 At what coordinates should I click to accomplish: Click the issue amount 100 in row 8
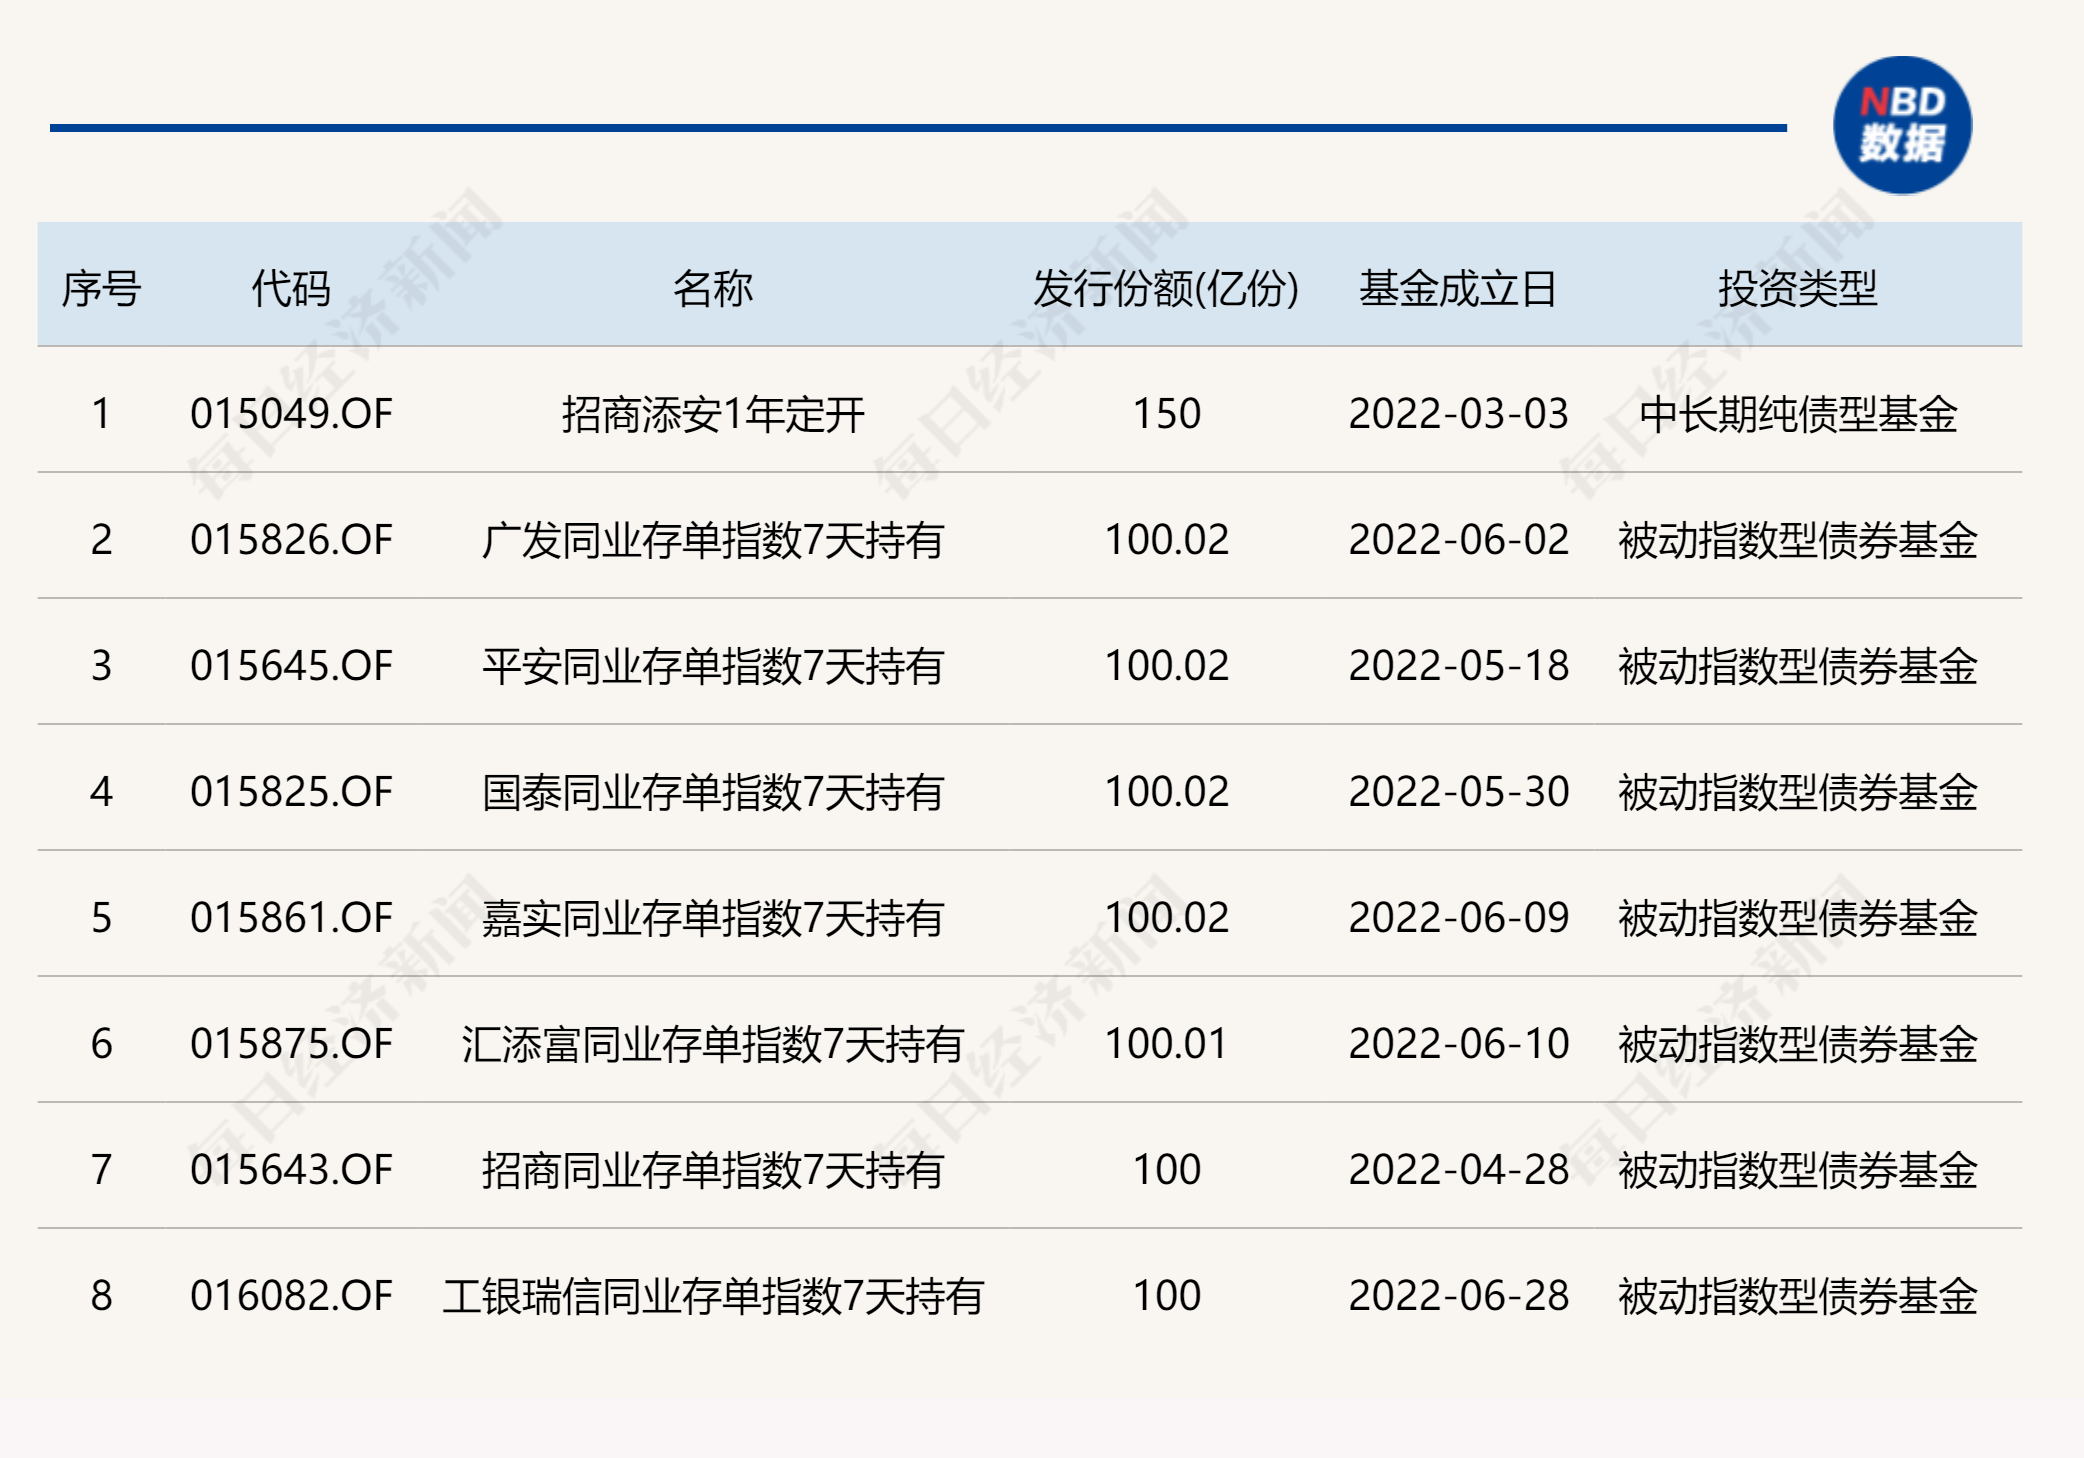tap(1166, 1296)
